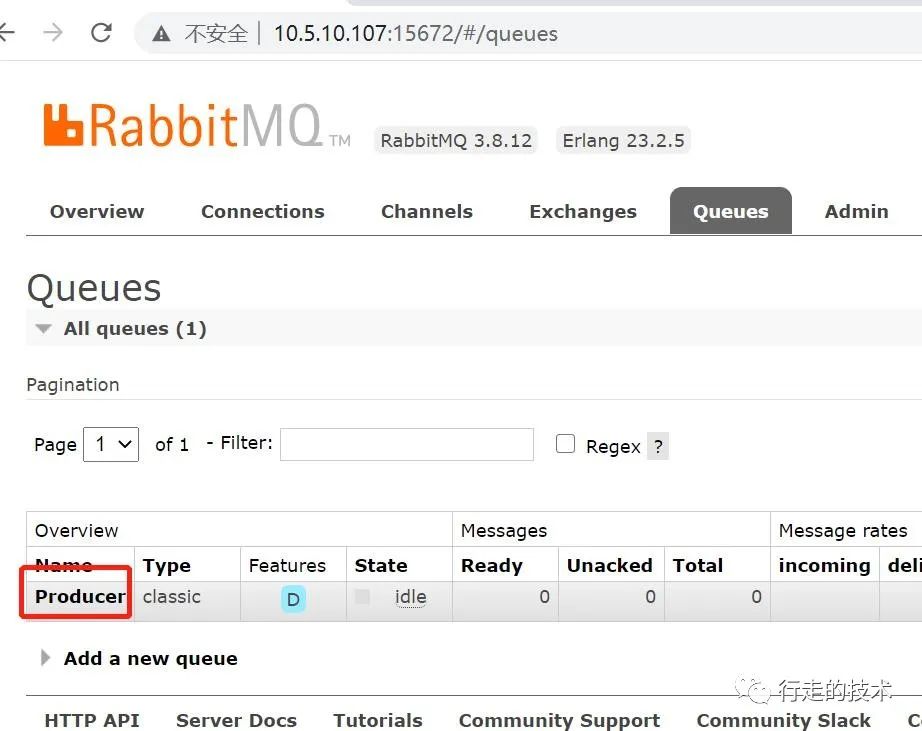Open the Community Slack link
Image resolution: width=922 pixels, height=731 pixels.
pos(783,720)
